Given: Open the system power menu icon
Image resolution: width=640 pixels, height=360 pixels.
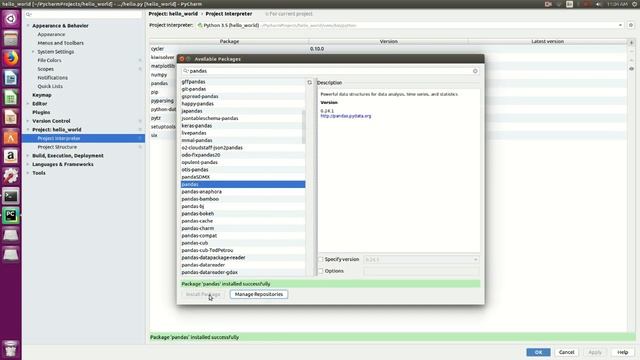Looking at the screenshot, I should 635,4.
